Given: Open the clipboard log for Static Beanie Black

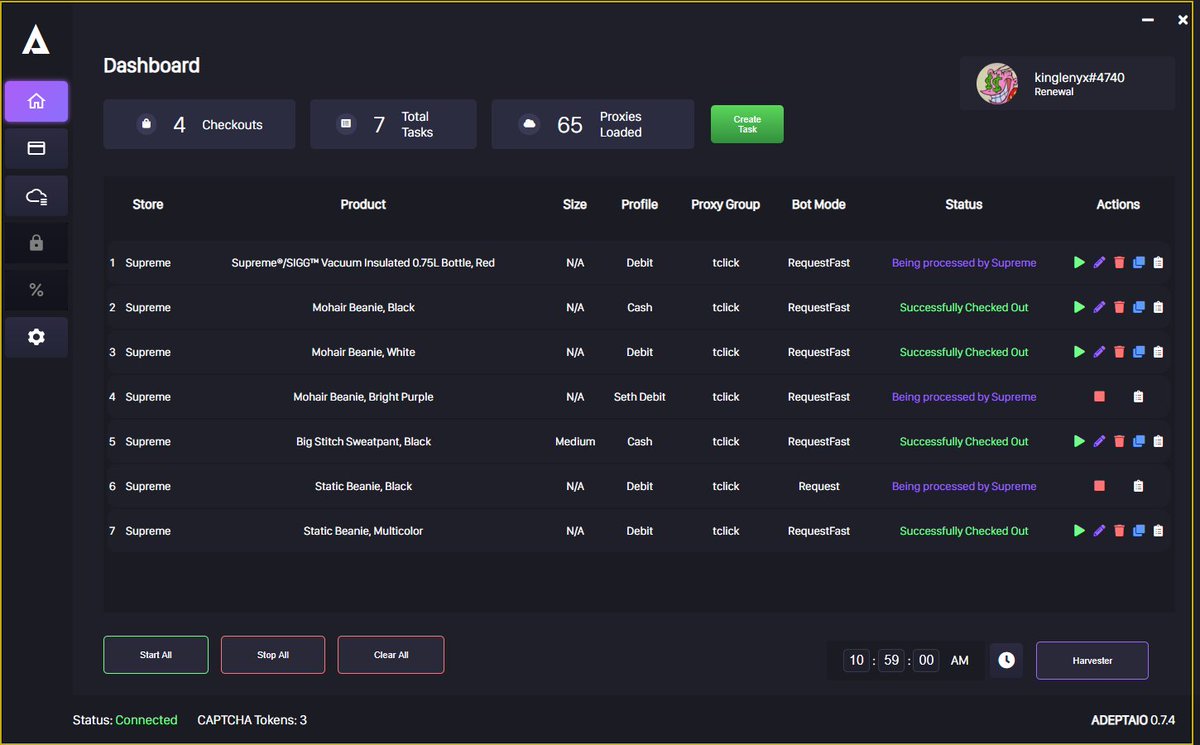Looking at the screenshot, I should tap(1138, 486).
